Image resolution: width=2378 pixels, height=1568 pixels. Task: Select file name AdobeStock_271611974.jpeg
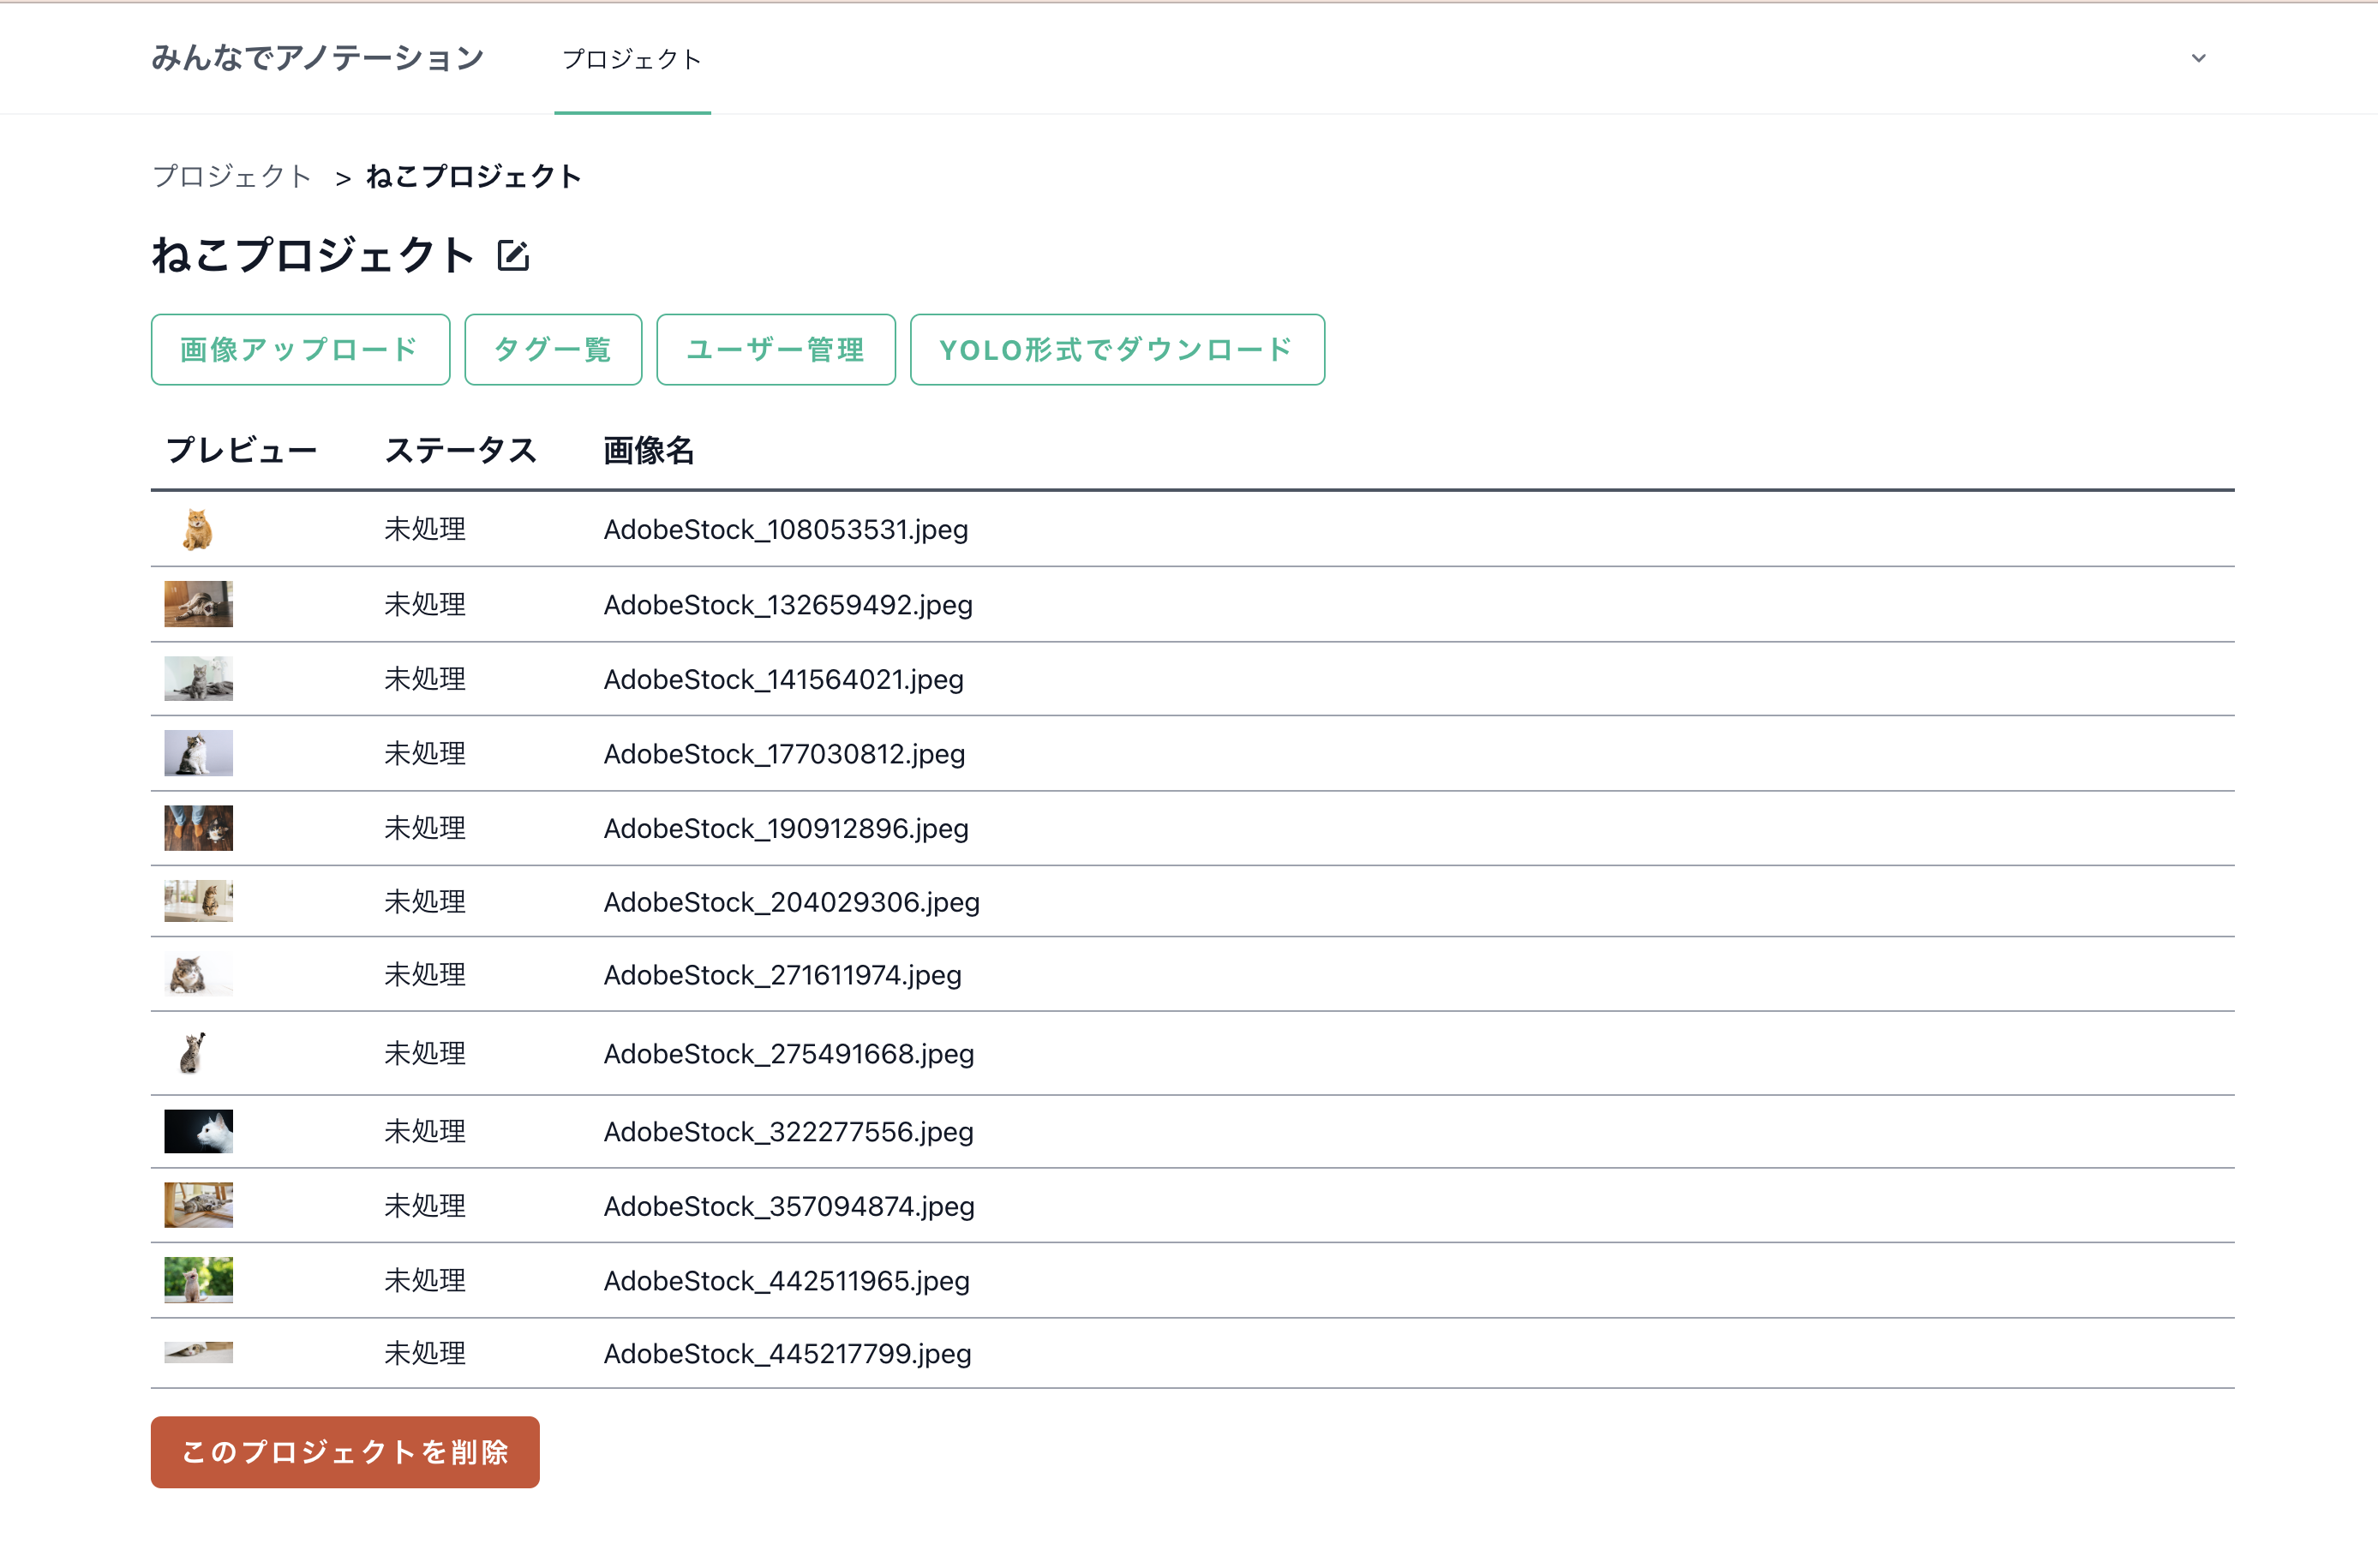[x=783, y=974]
